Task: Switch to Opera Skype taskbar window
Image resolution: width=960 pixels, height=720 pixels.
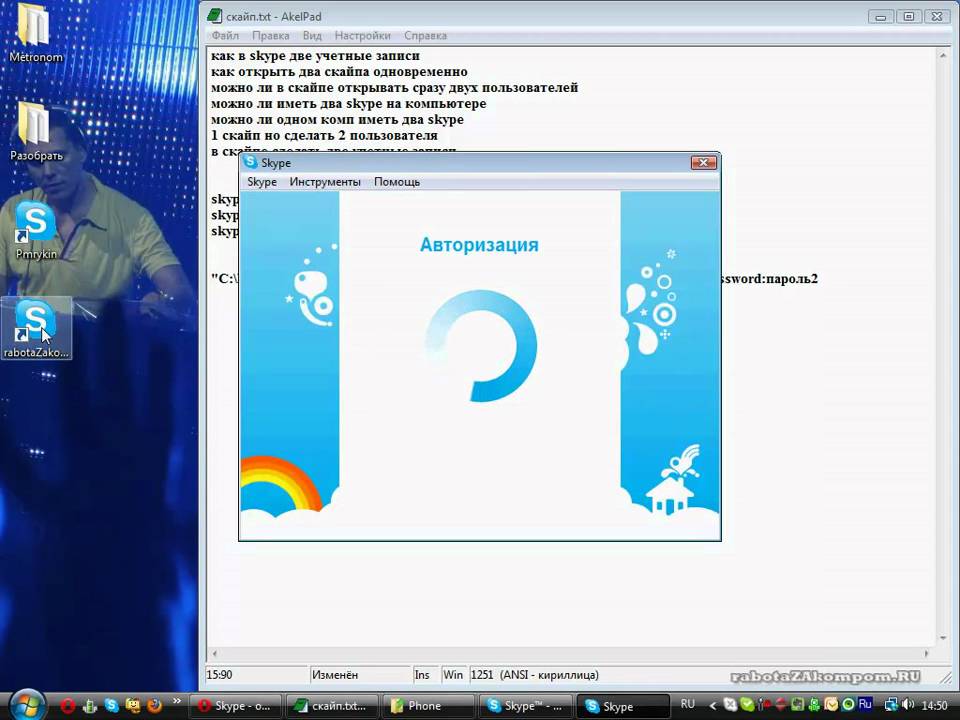Action: tap(235, 706)
